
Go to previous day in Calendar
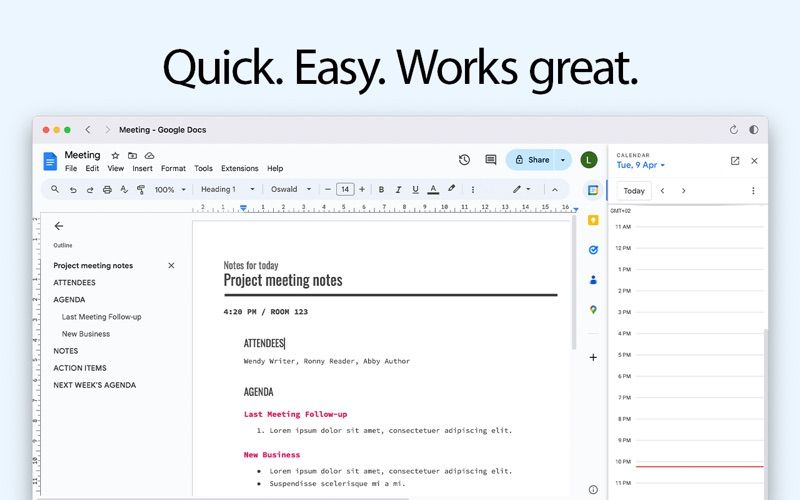pyautogui.click(x=662, y=191)
